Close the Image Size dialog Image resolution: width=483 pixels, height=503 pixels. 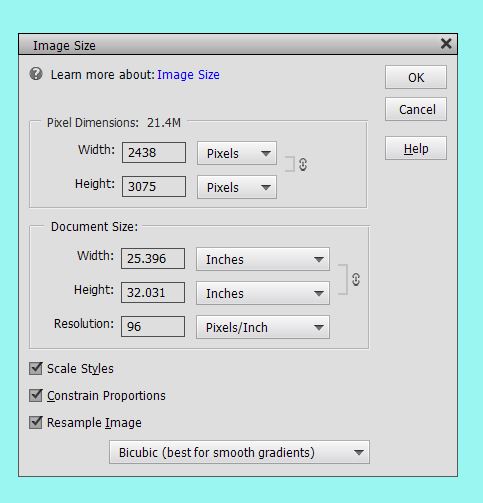coord(446,44)
